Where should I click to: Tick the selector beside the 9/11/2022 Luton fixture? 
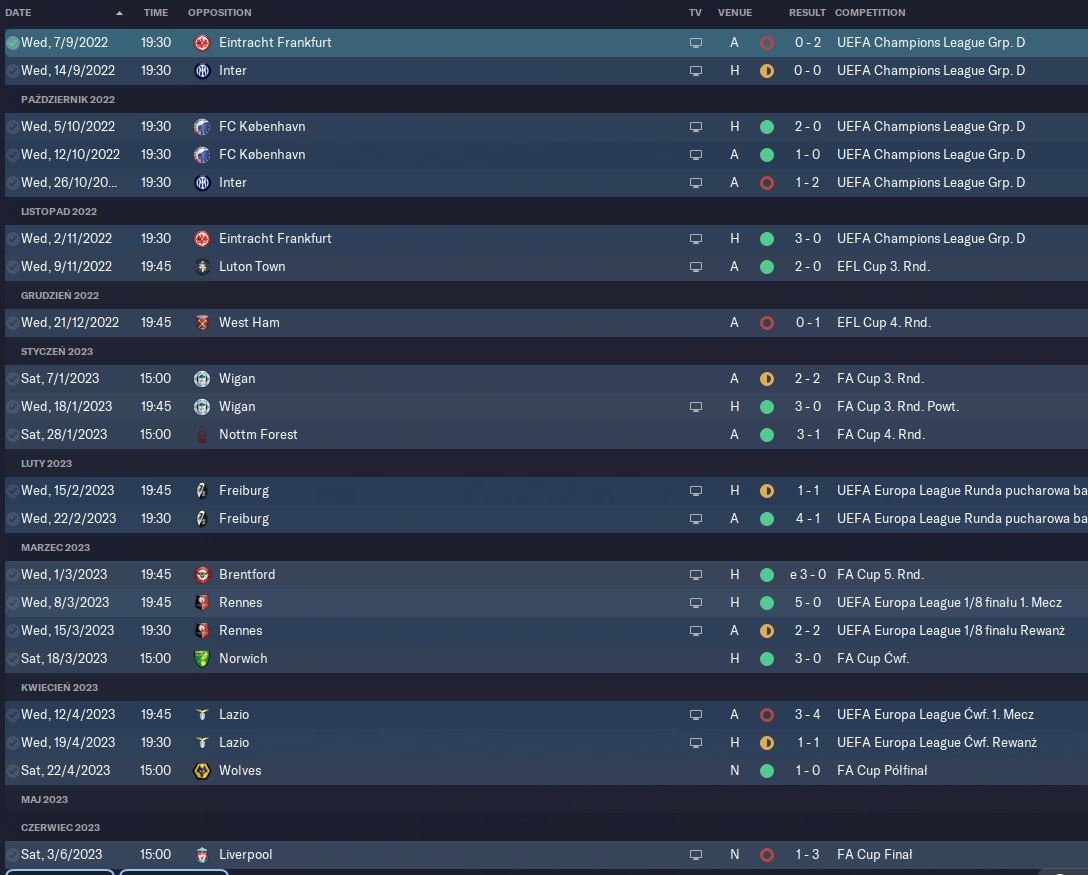click(x=13, y=267)
